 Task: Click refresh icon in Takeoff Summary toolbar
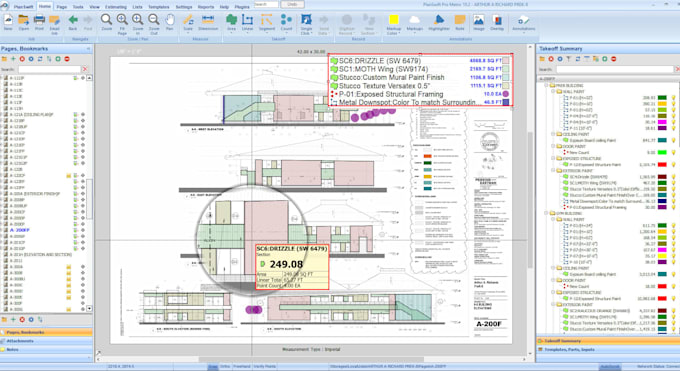(578, 59)
